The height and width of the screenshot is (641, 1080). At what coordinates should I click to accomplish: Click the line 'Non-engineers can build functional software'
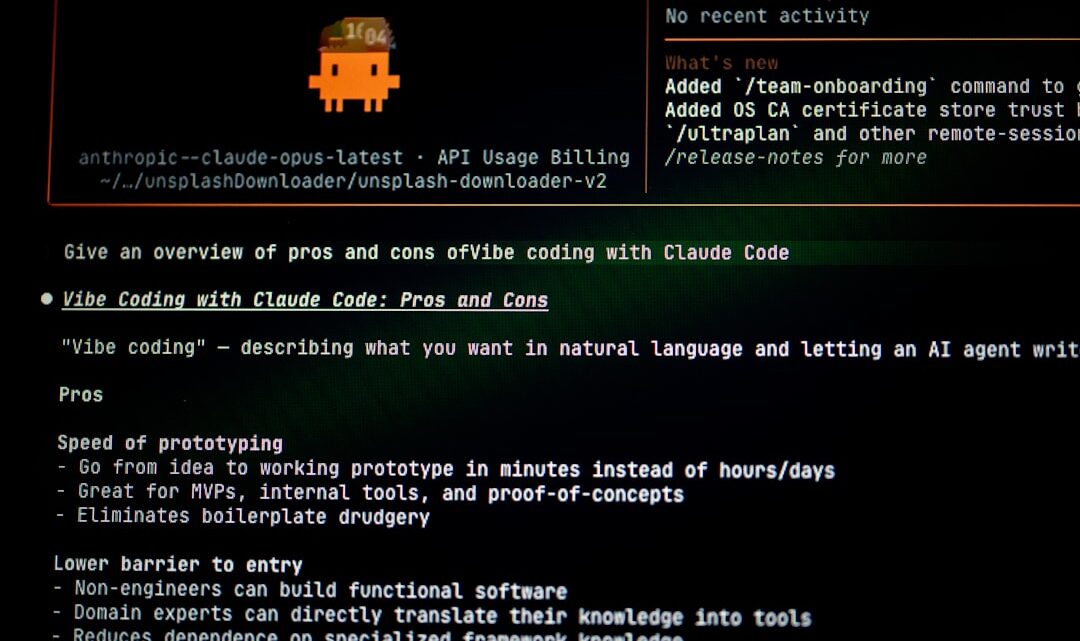(311, 590)
